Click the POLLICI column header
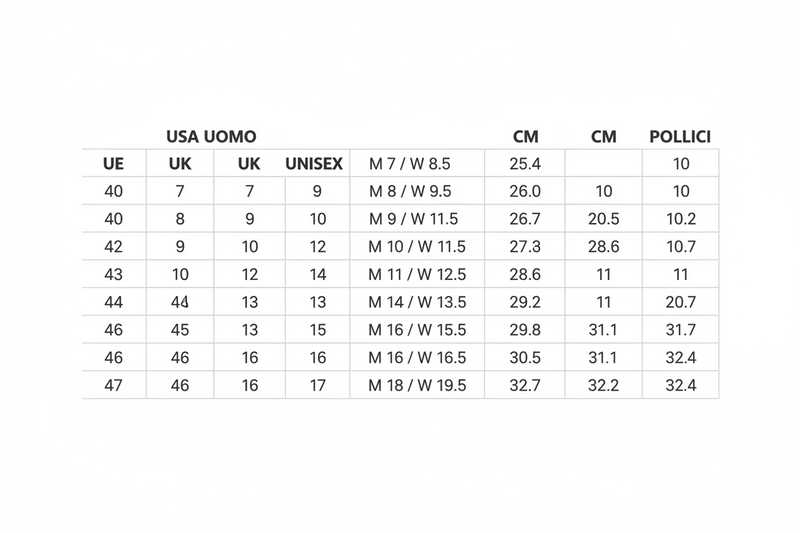Image resolution: width=800 pixels, height=533 pixels. pyautogui.click(x=680, y=136)
